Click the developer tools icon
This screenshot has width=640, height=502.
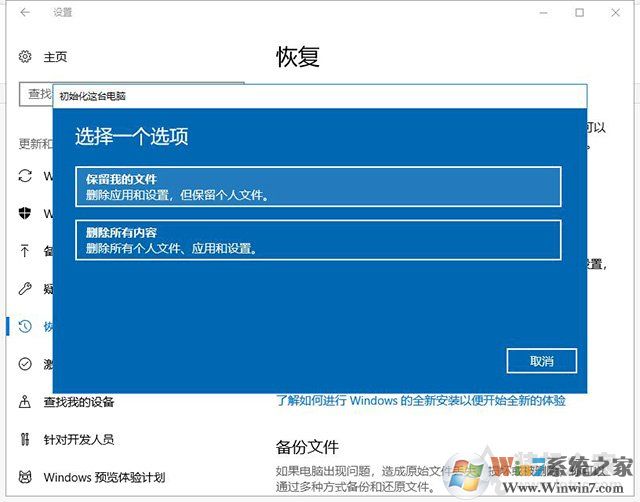tap(25, 439)
